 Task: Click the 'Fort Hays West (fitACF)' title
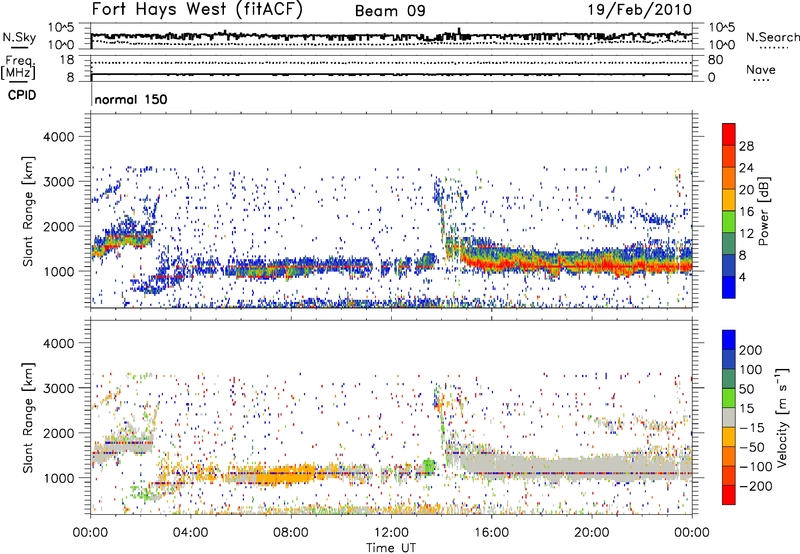(x=197, y=9)
